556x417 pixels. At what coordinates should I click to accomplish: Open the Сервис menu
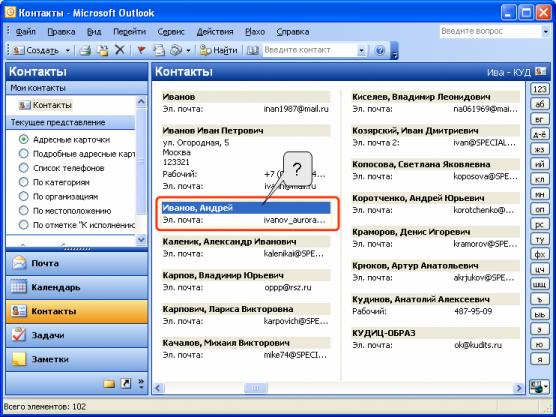tap(171, 32)
